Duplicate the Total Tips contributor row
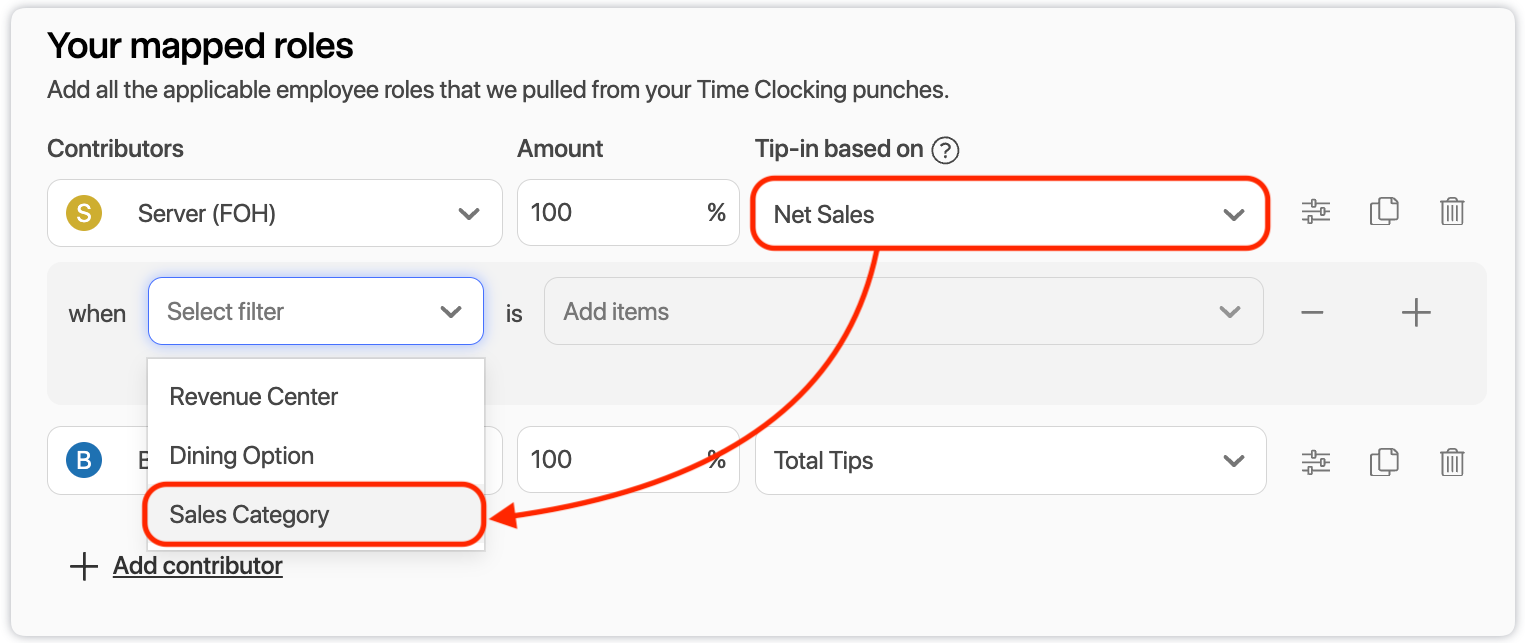 pos(1384,461)
